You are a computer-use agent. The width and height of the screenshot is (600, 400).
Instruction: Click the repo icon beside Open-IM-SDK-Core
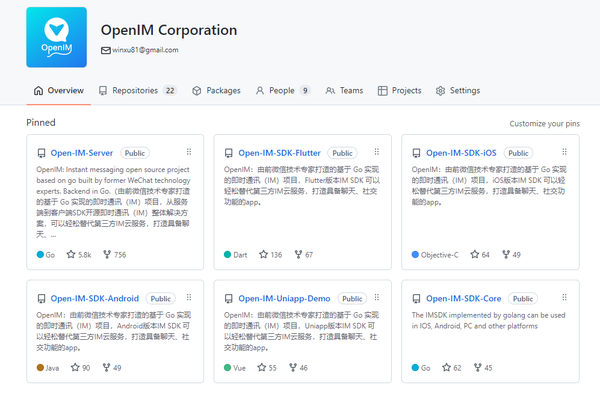[x=416, y=299]
